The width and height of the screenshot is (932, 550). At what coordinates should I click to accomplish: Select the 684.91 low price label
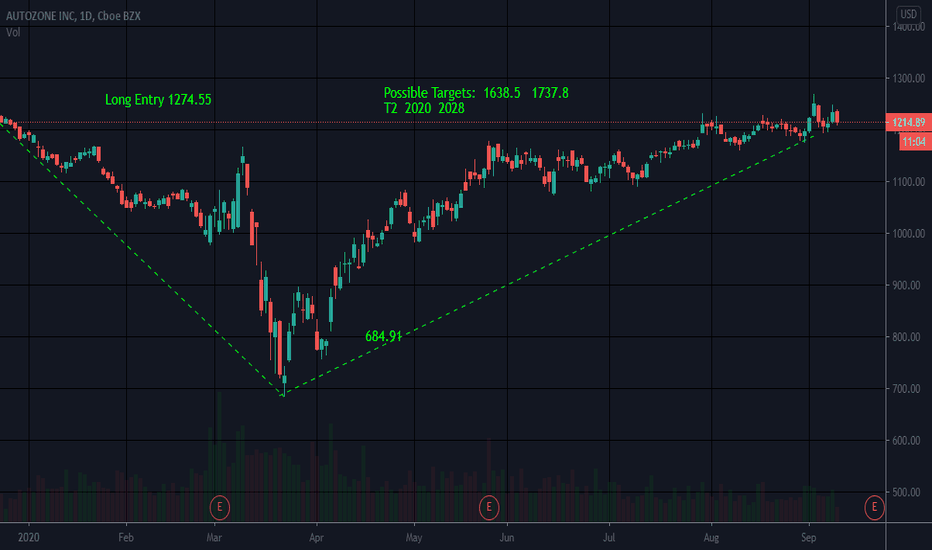[x=383, y=337]
